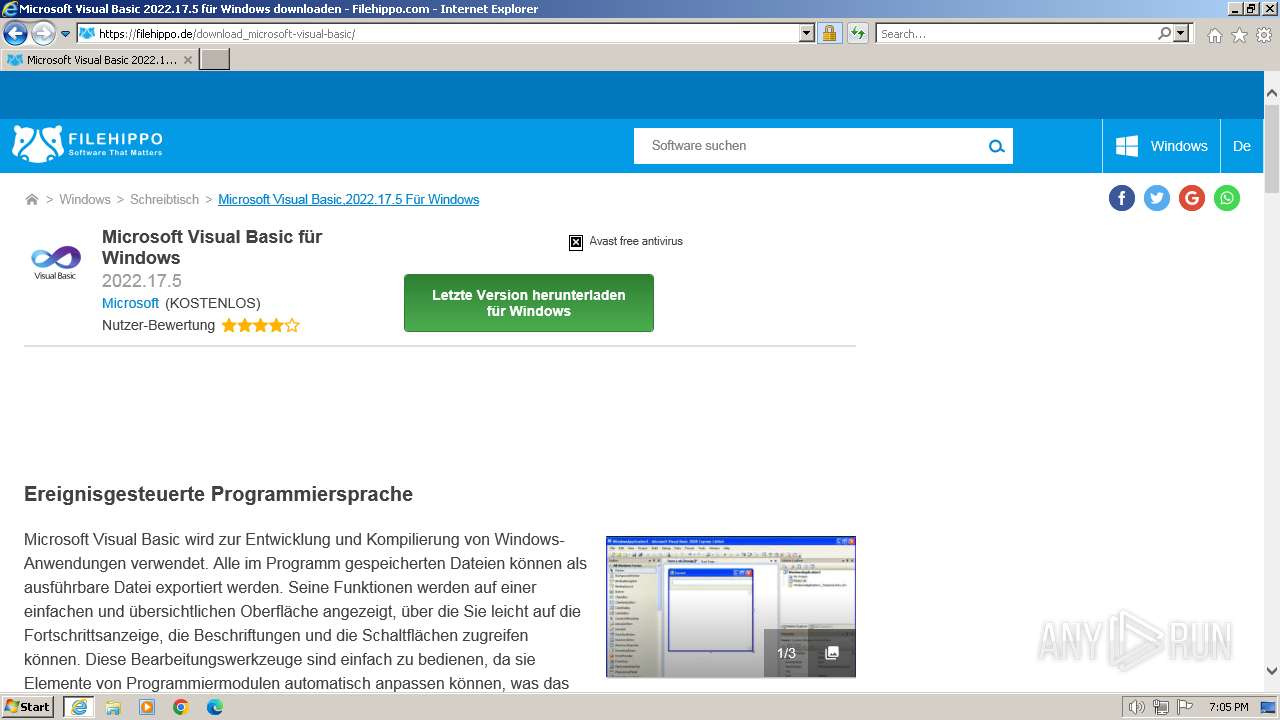Viewport: 1280px width, 720px height.
Task: Click the 2022.17.5 version text
Action: [142, 281]
